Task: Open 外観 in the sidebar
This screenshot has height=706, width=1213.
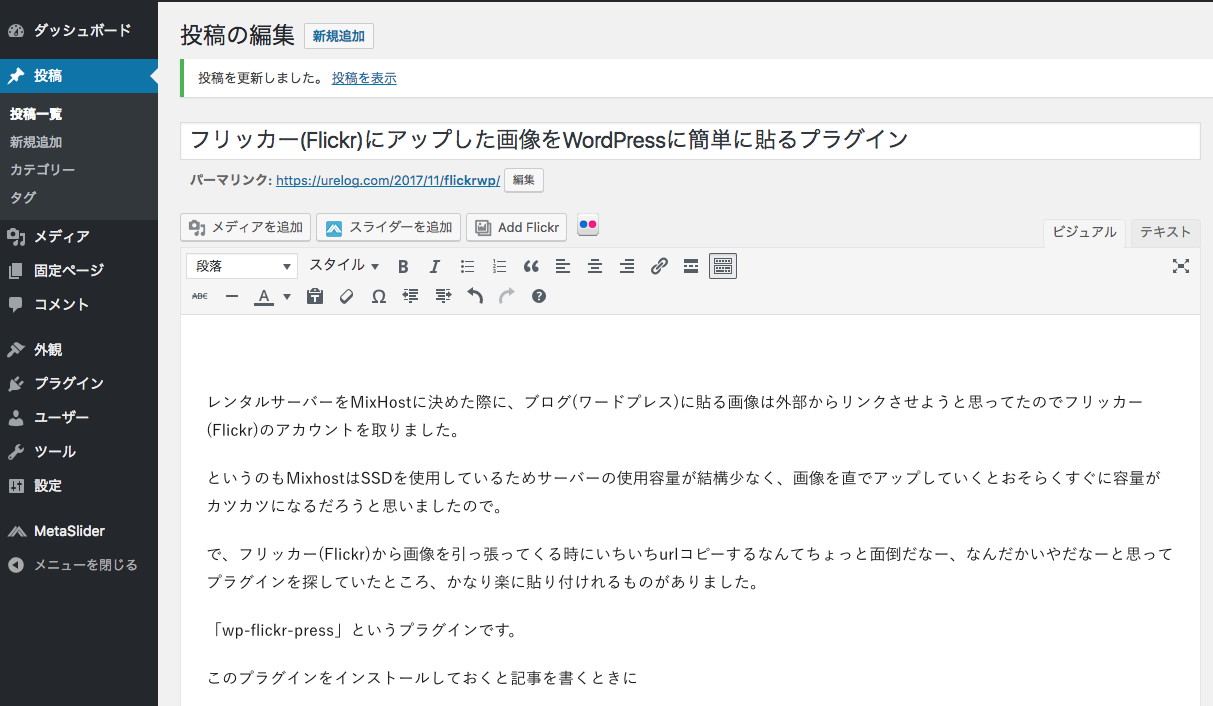Action: click(79, 350)
